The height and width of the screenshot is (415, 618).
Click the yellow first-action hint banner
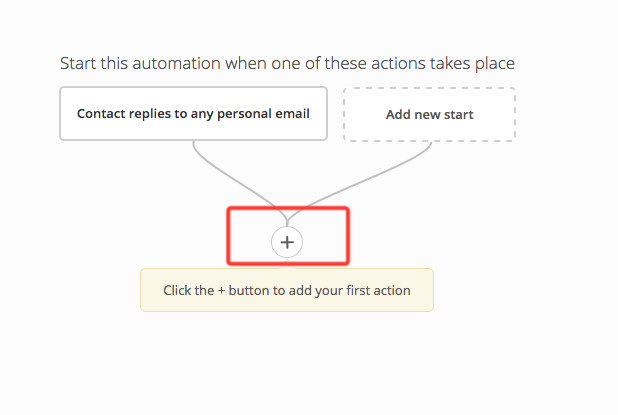pos(286,290)
